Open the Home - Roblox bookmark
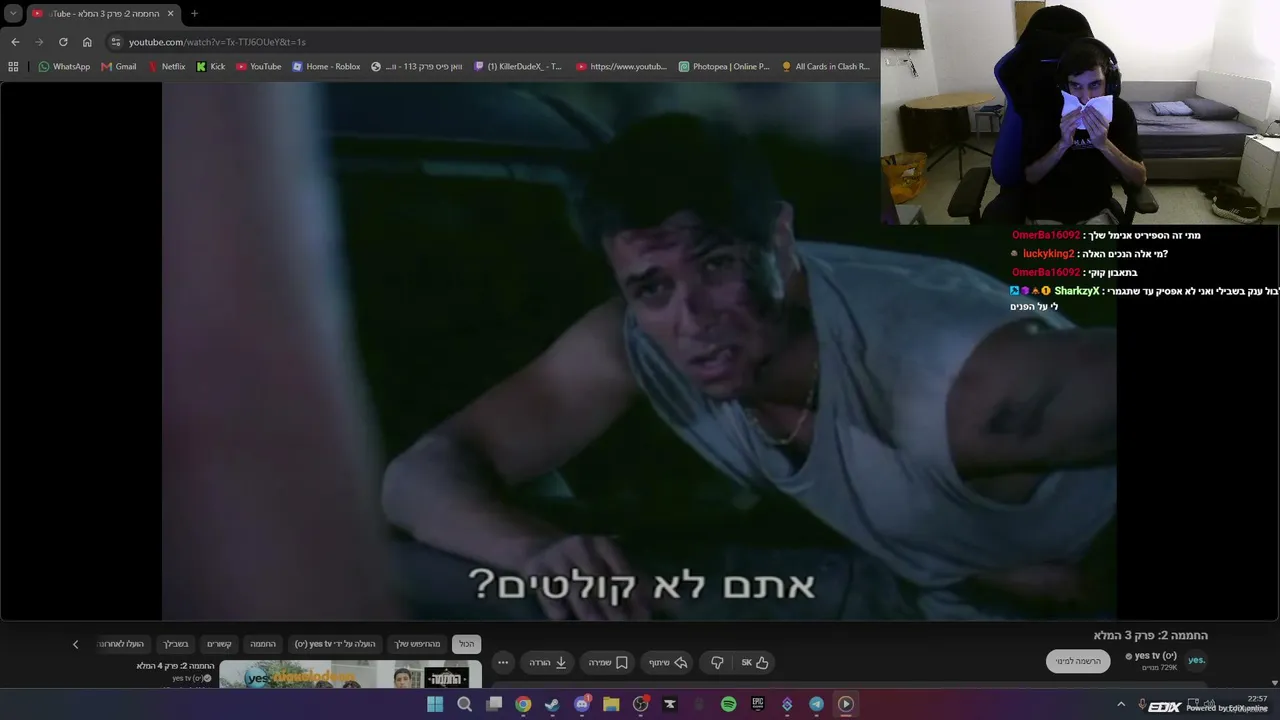Viewport: 1280px width, 720px height. 326,67
